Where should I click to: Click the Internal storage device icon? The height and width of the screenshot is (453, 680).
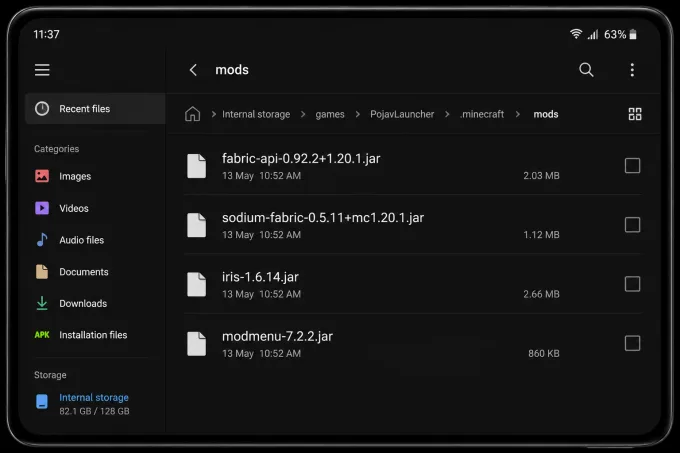(42, 402)
